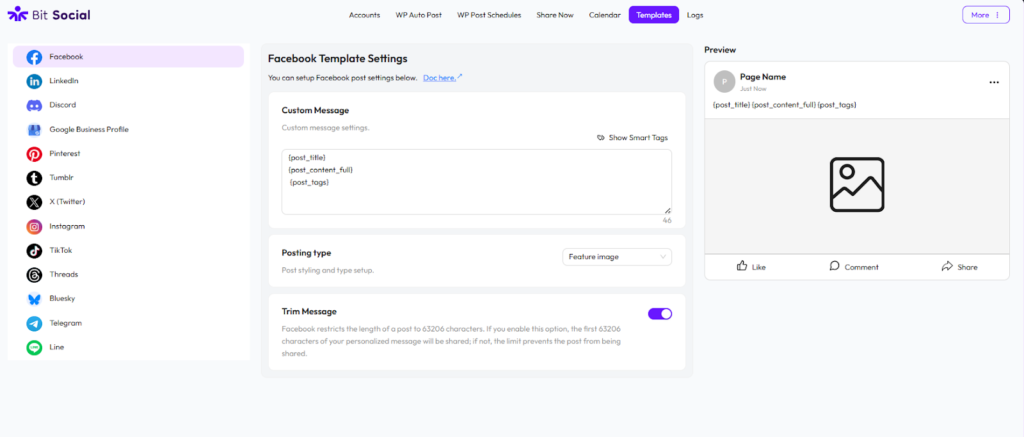Select the Pinterest platform icon
Viewport: 1024px width, 437px height.
click(x=34, y=154)
